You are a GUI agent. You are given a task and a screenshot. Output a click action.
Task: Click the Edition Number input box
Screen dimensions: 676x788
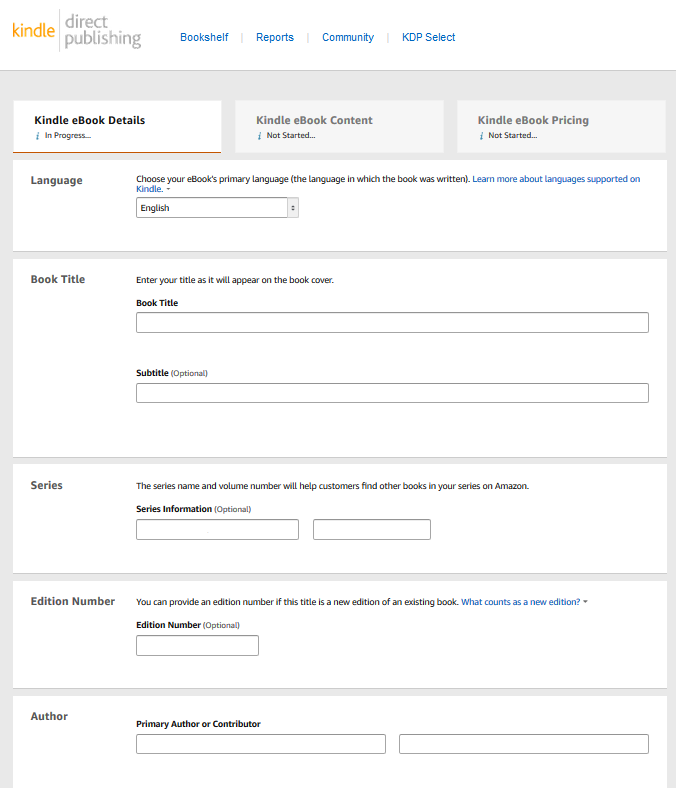coord(197,646)
